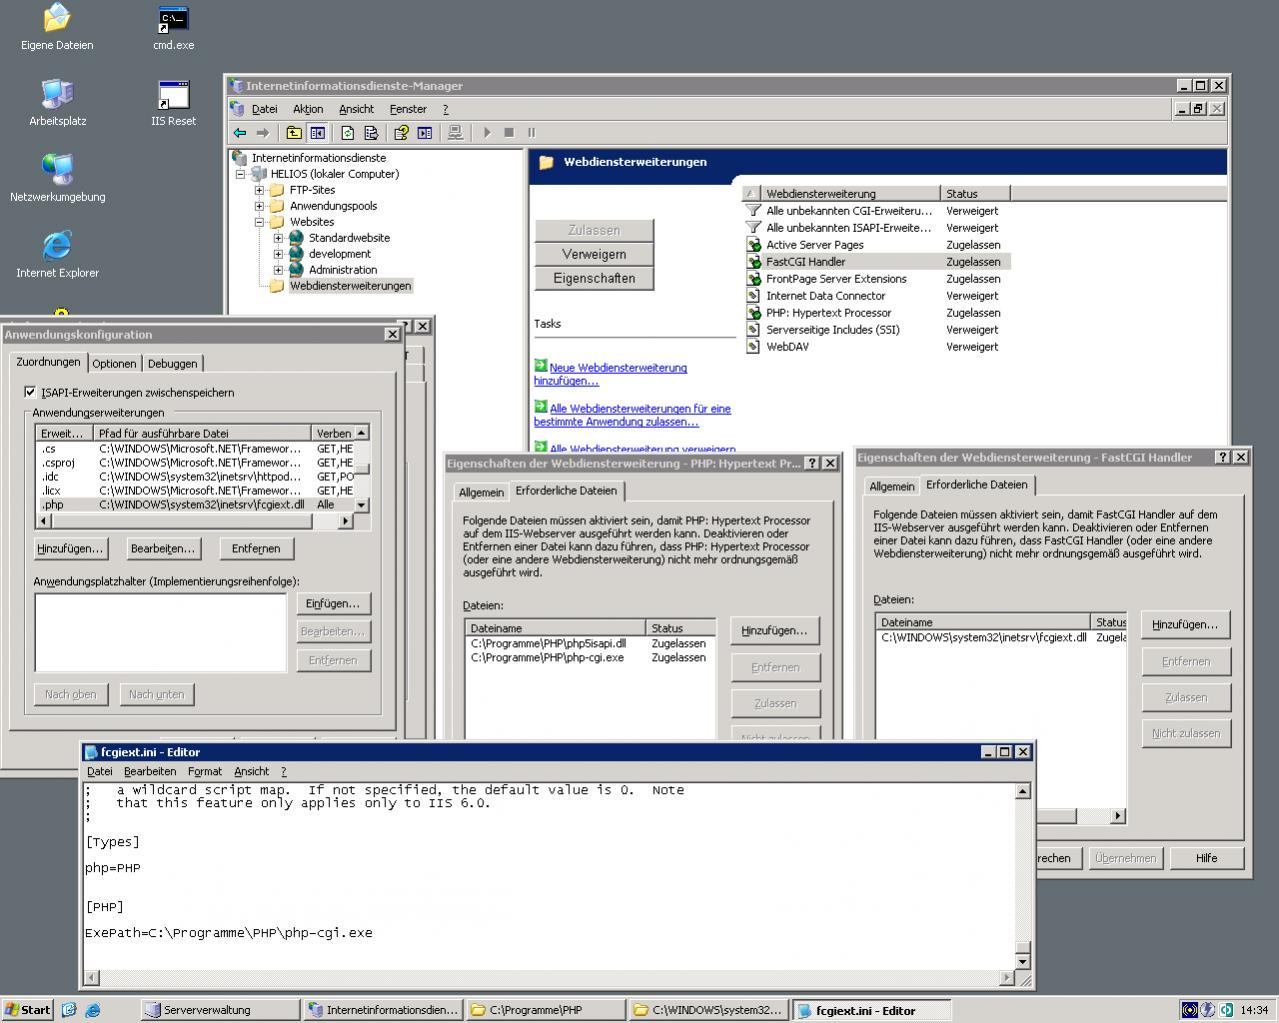Toggle ISAPI-Erweiterungen zwischenspeichern checkbox
Image resolution: width=1279 pixels, height=1023 pixels.
[x=30, y=392]
